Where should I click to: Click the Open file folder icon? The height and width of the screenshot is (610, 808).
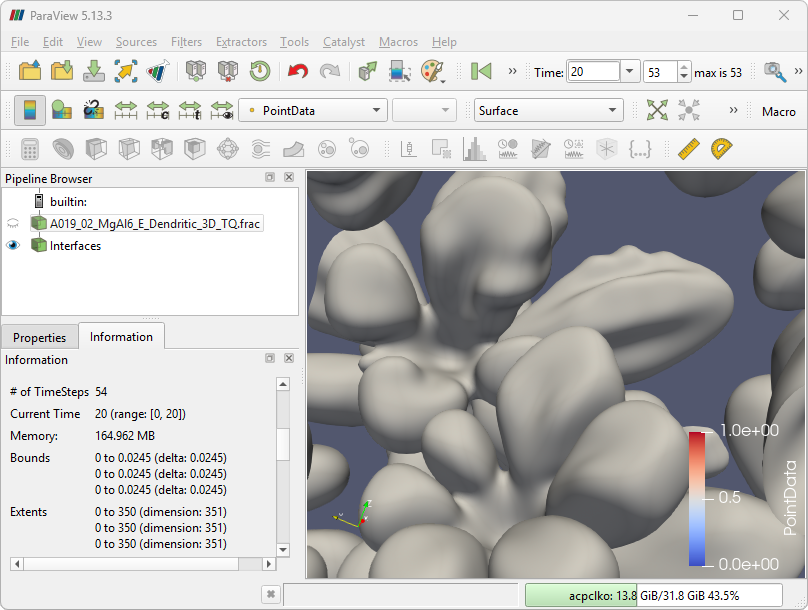[x=30, y=71]
